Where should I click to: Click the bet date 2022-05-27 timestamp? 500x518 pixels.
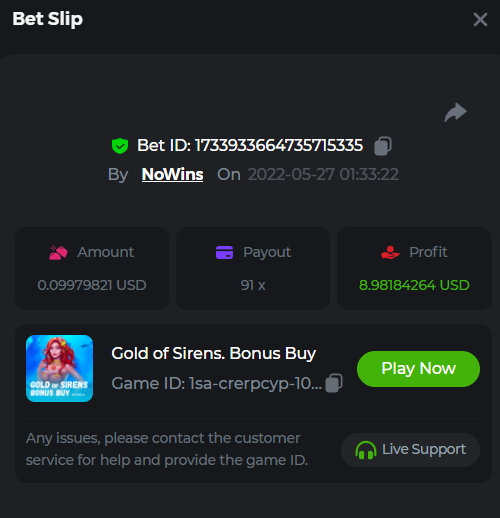click(323, 174)
